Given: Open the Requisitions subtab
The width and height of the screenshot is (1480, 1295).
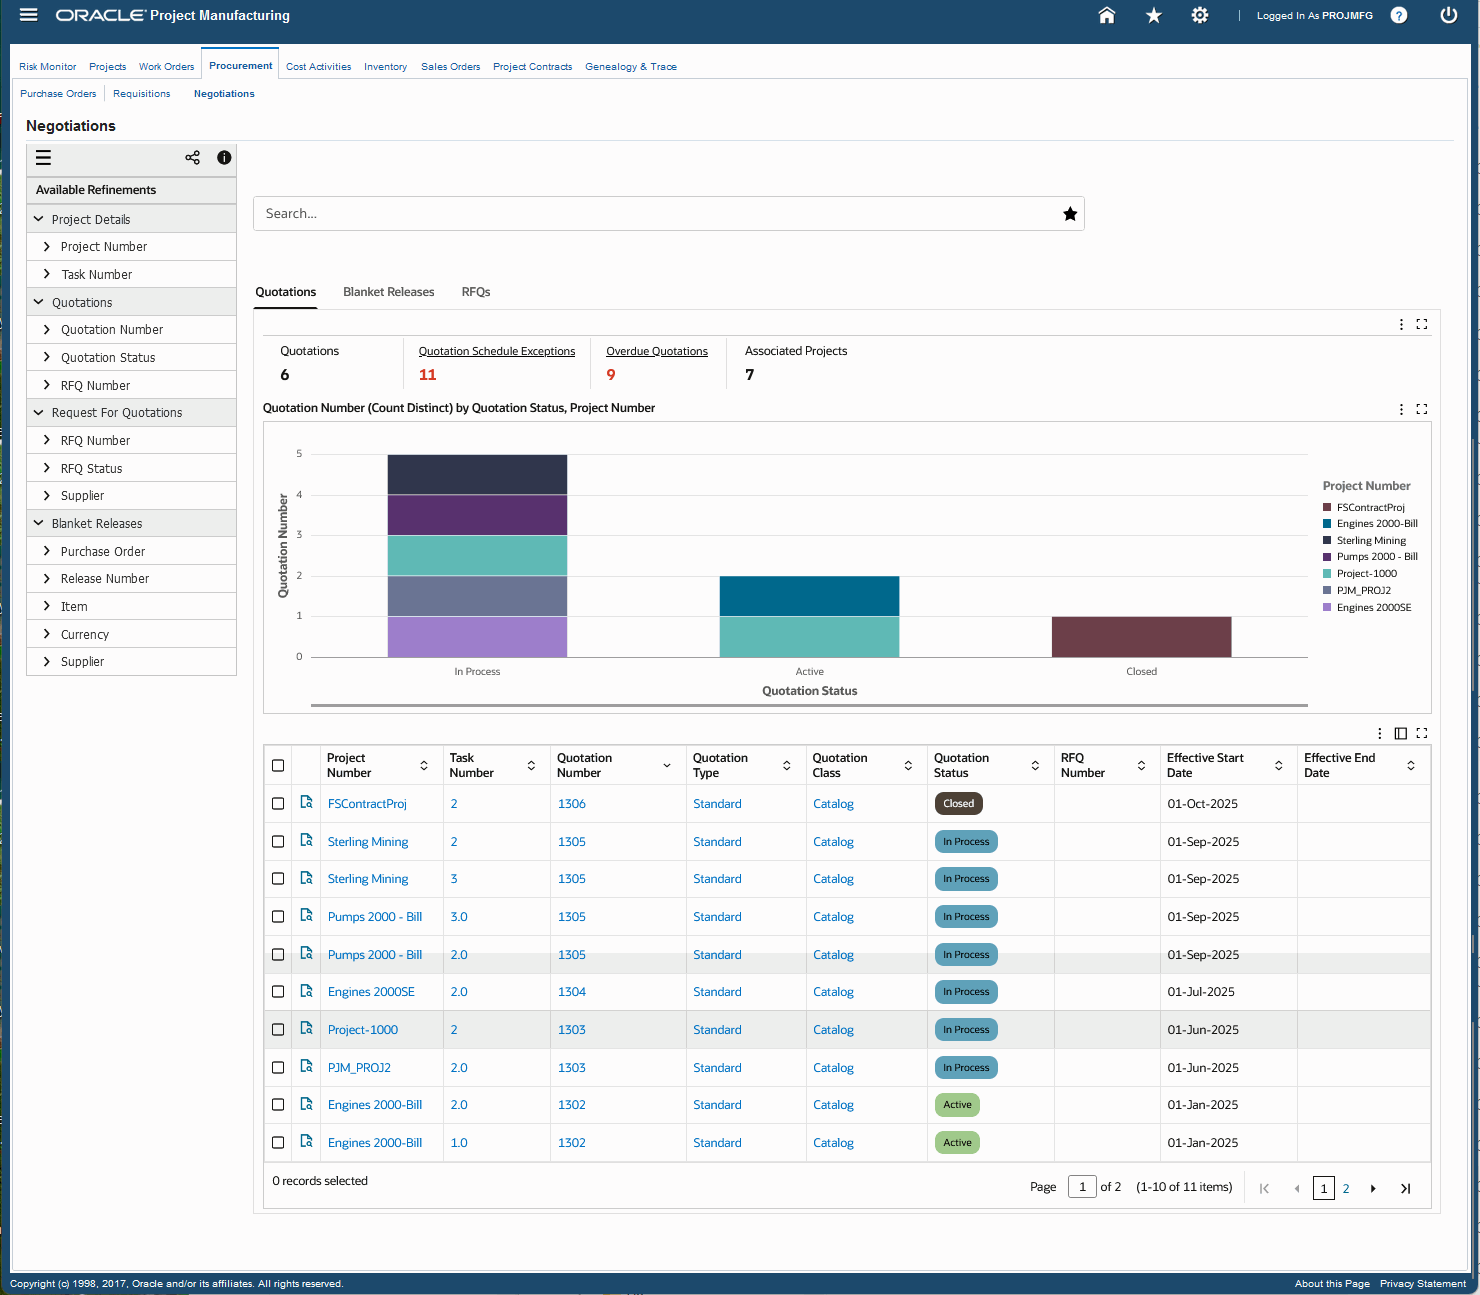Looking at the screenshot, I should point(142,94).
